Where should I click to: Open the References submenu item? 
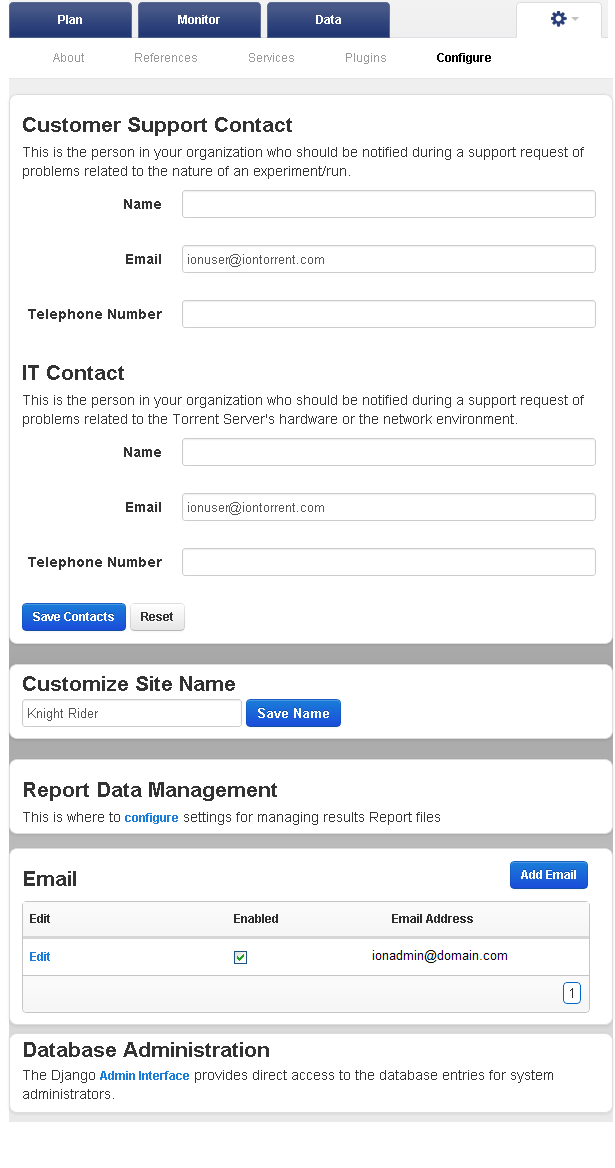165,57
